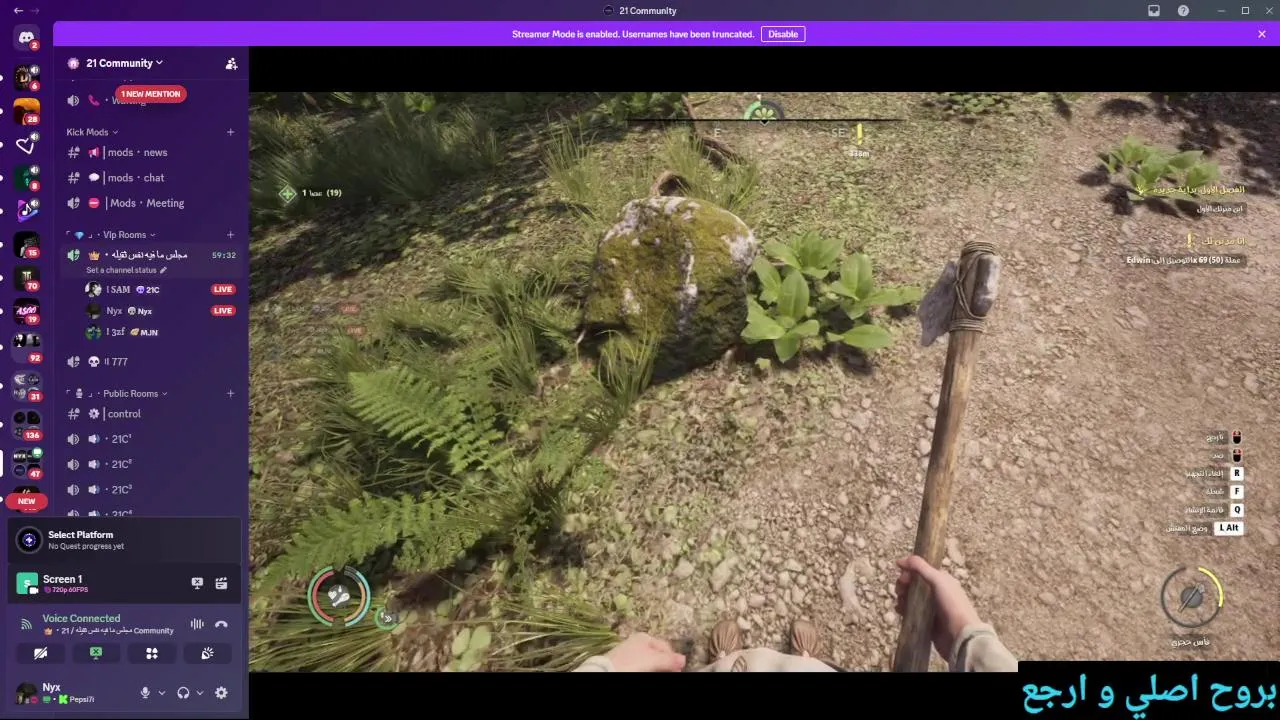Viewport: 1280px width, 720px height.
Task: Open stream settings icon next to Screen 1
Action: (221, 583)
